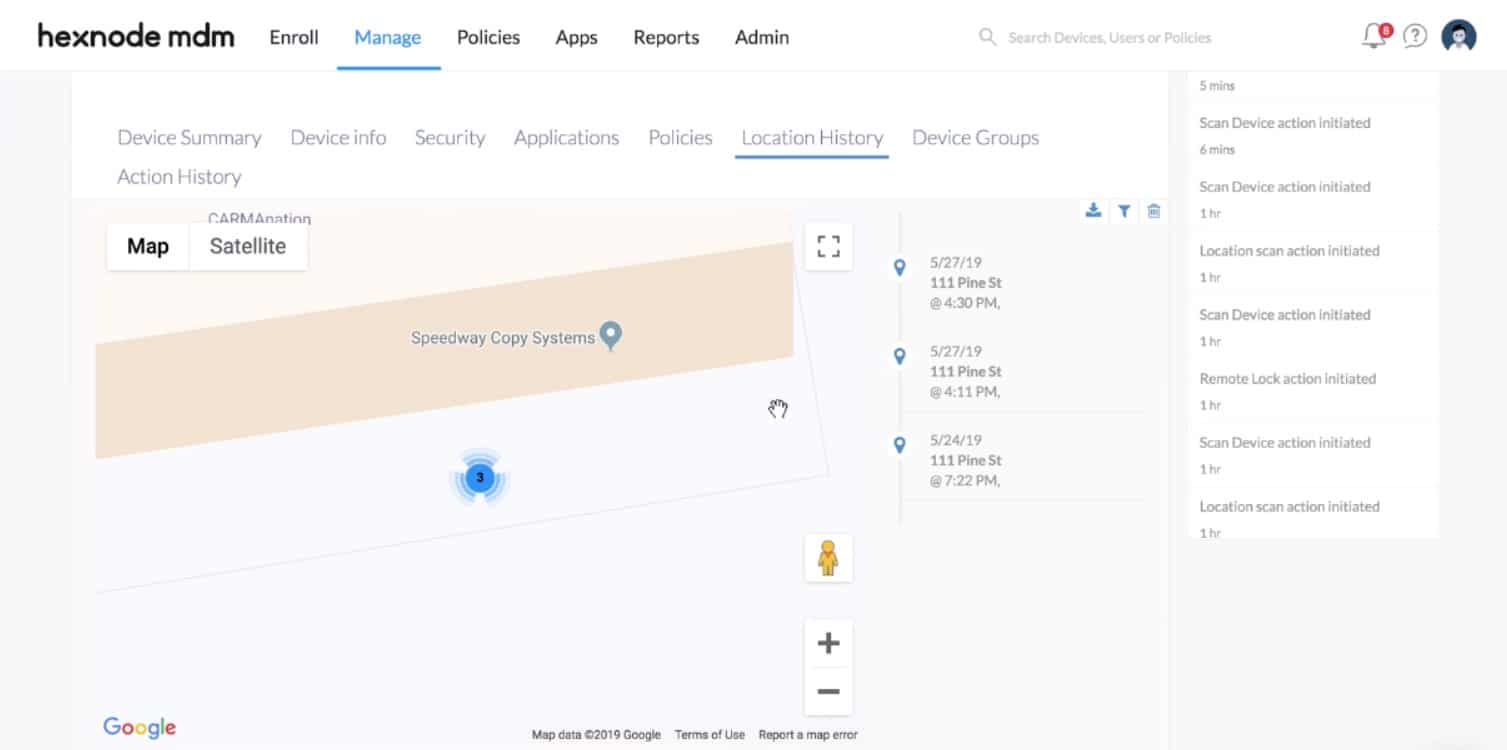This screenshot has height=750, width=1507.
Task: Switch to the Device Summary tab
Action: point(189,138)
